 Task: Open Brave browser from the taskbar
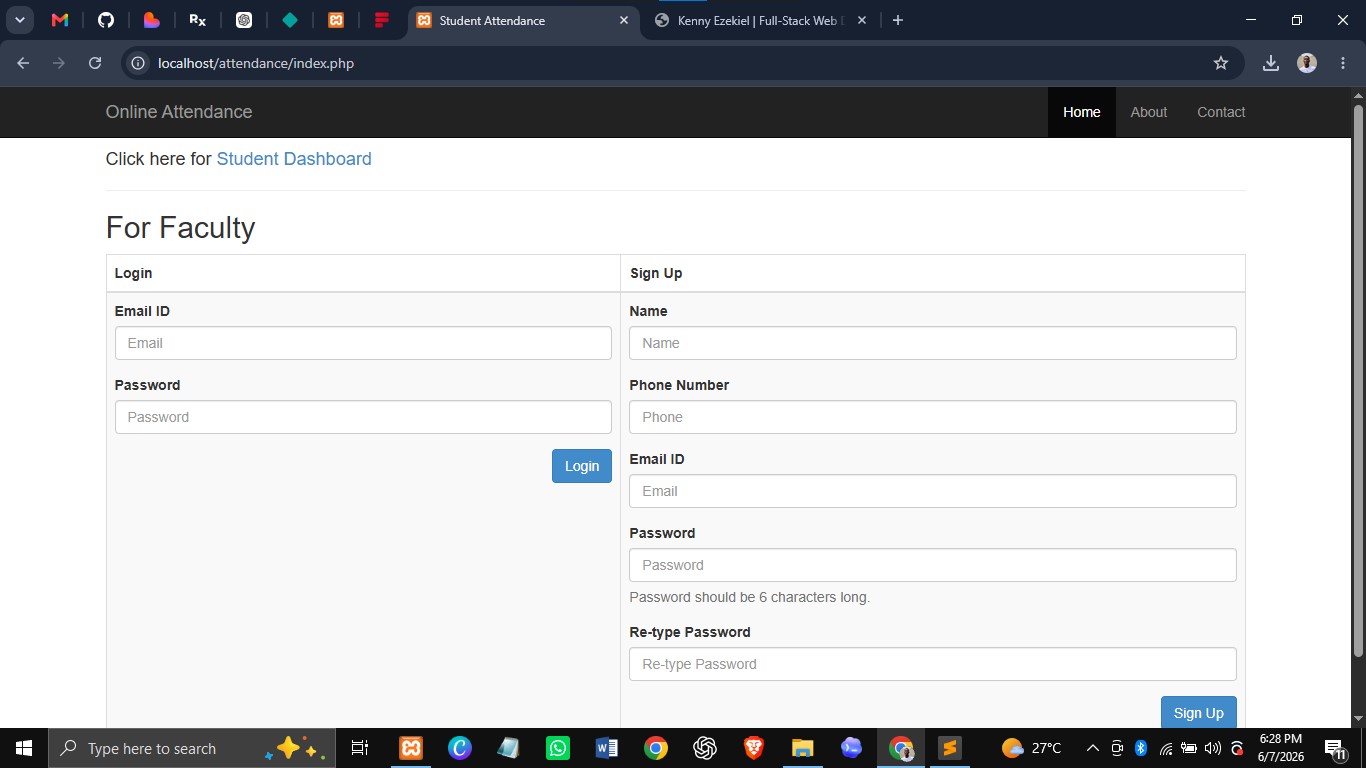(754, 748)
